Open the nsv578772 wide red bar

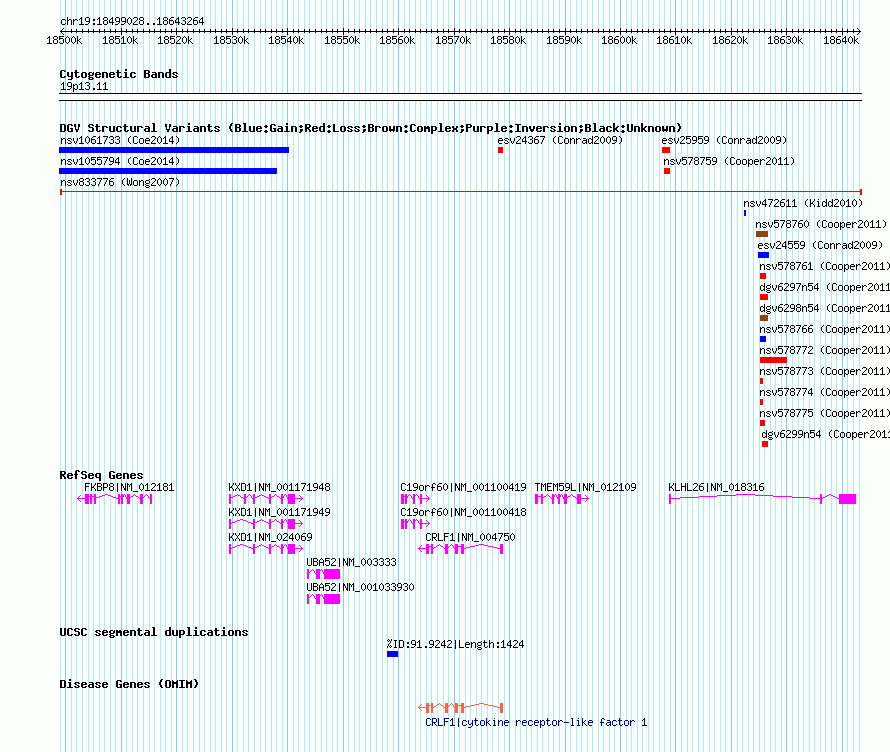point(773,360)
